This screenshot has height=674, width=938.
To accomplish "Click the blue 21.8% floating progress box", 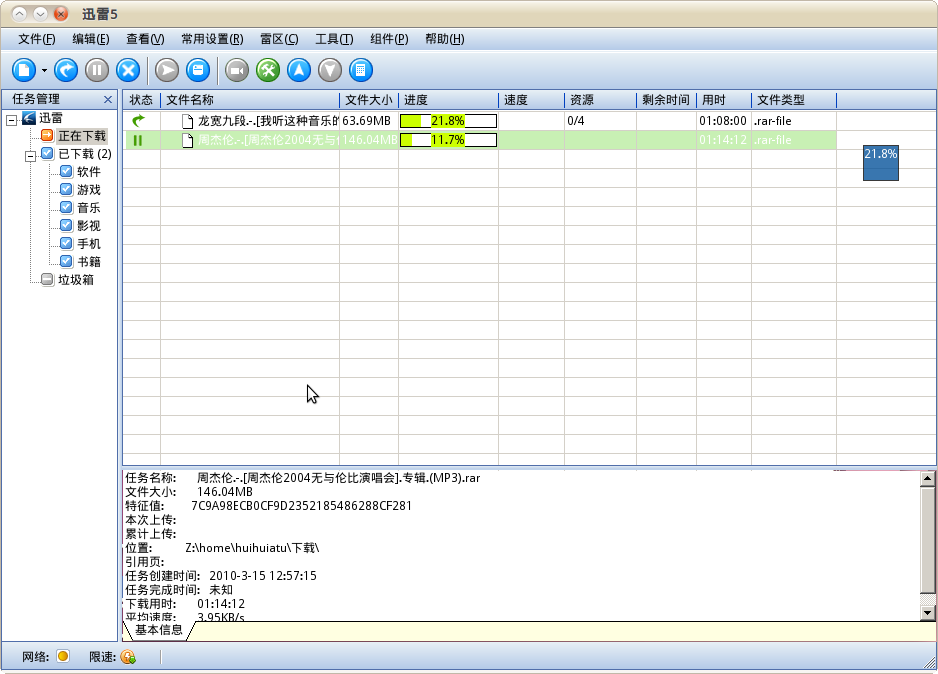I will (x=881, y=163).
